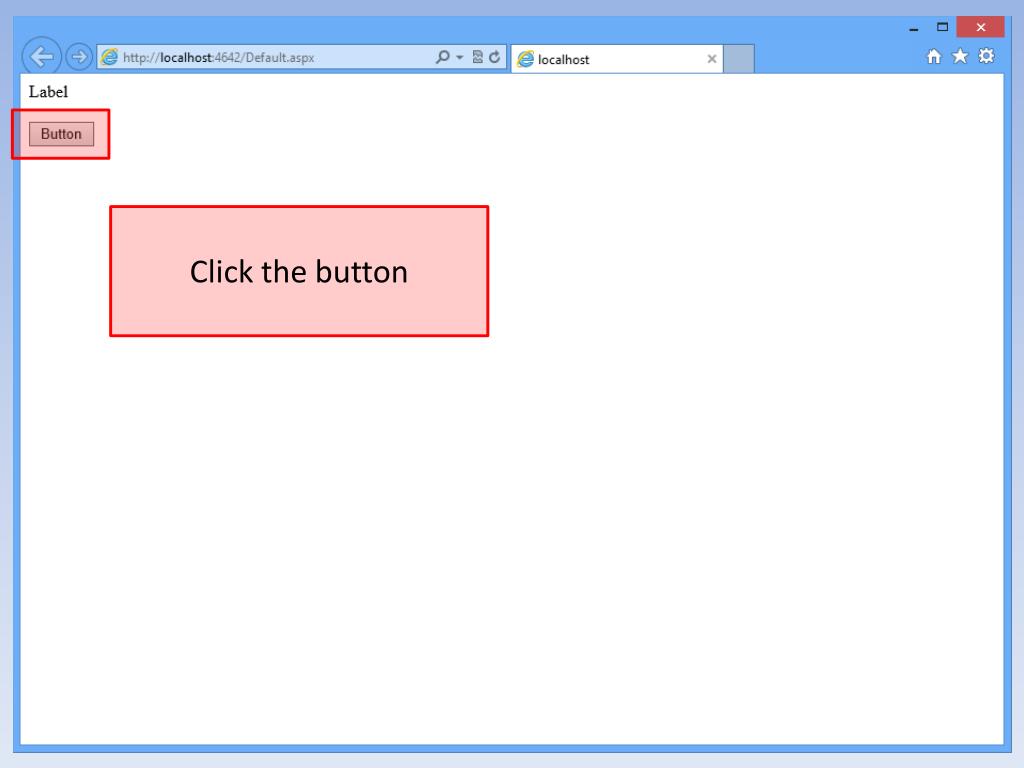Refresh the page with the reload icon

pyautogui.click(x=495, y=57)
